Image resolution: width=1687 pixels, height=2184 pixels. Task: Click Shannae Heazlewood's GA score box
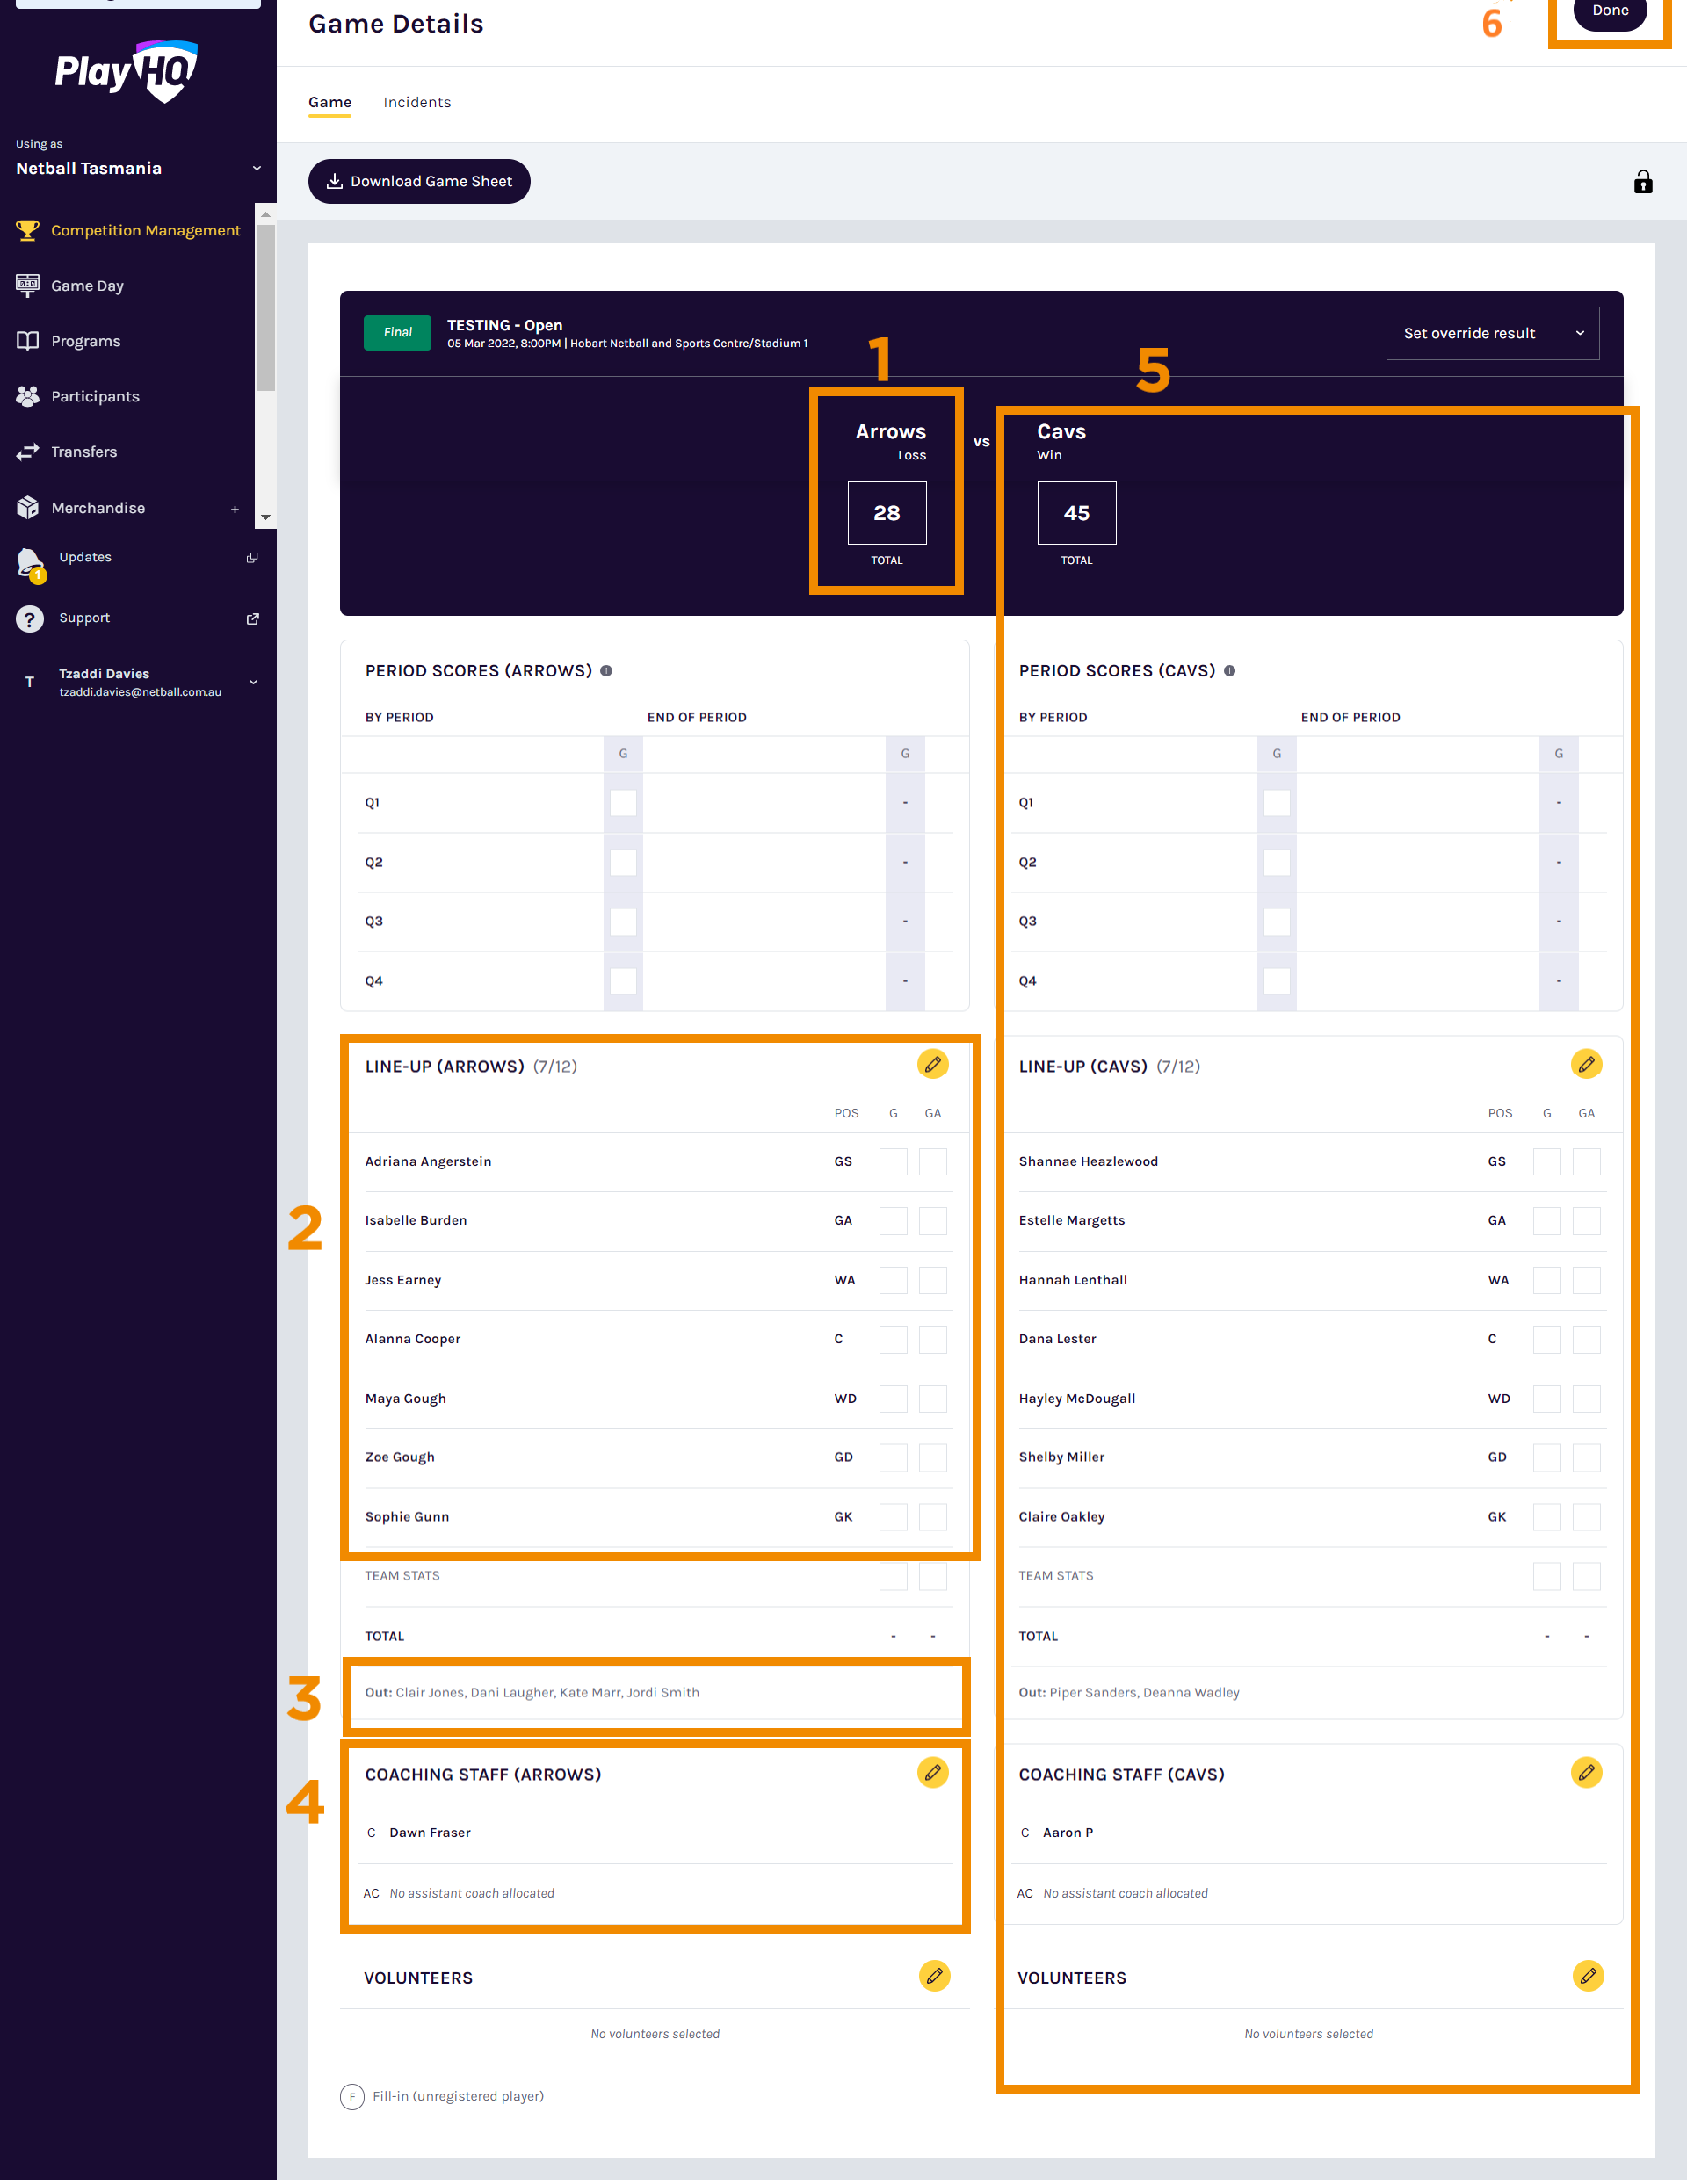[x=1585, y=1161]
